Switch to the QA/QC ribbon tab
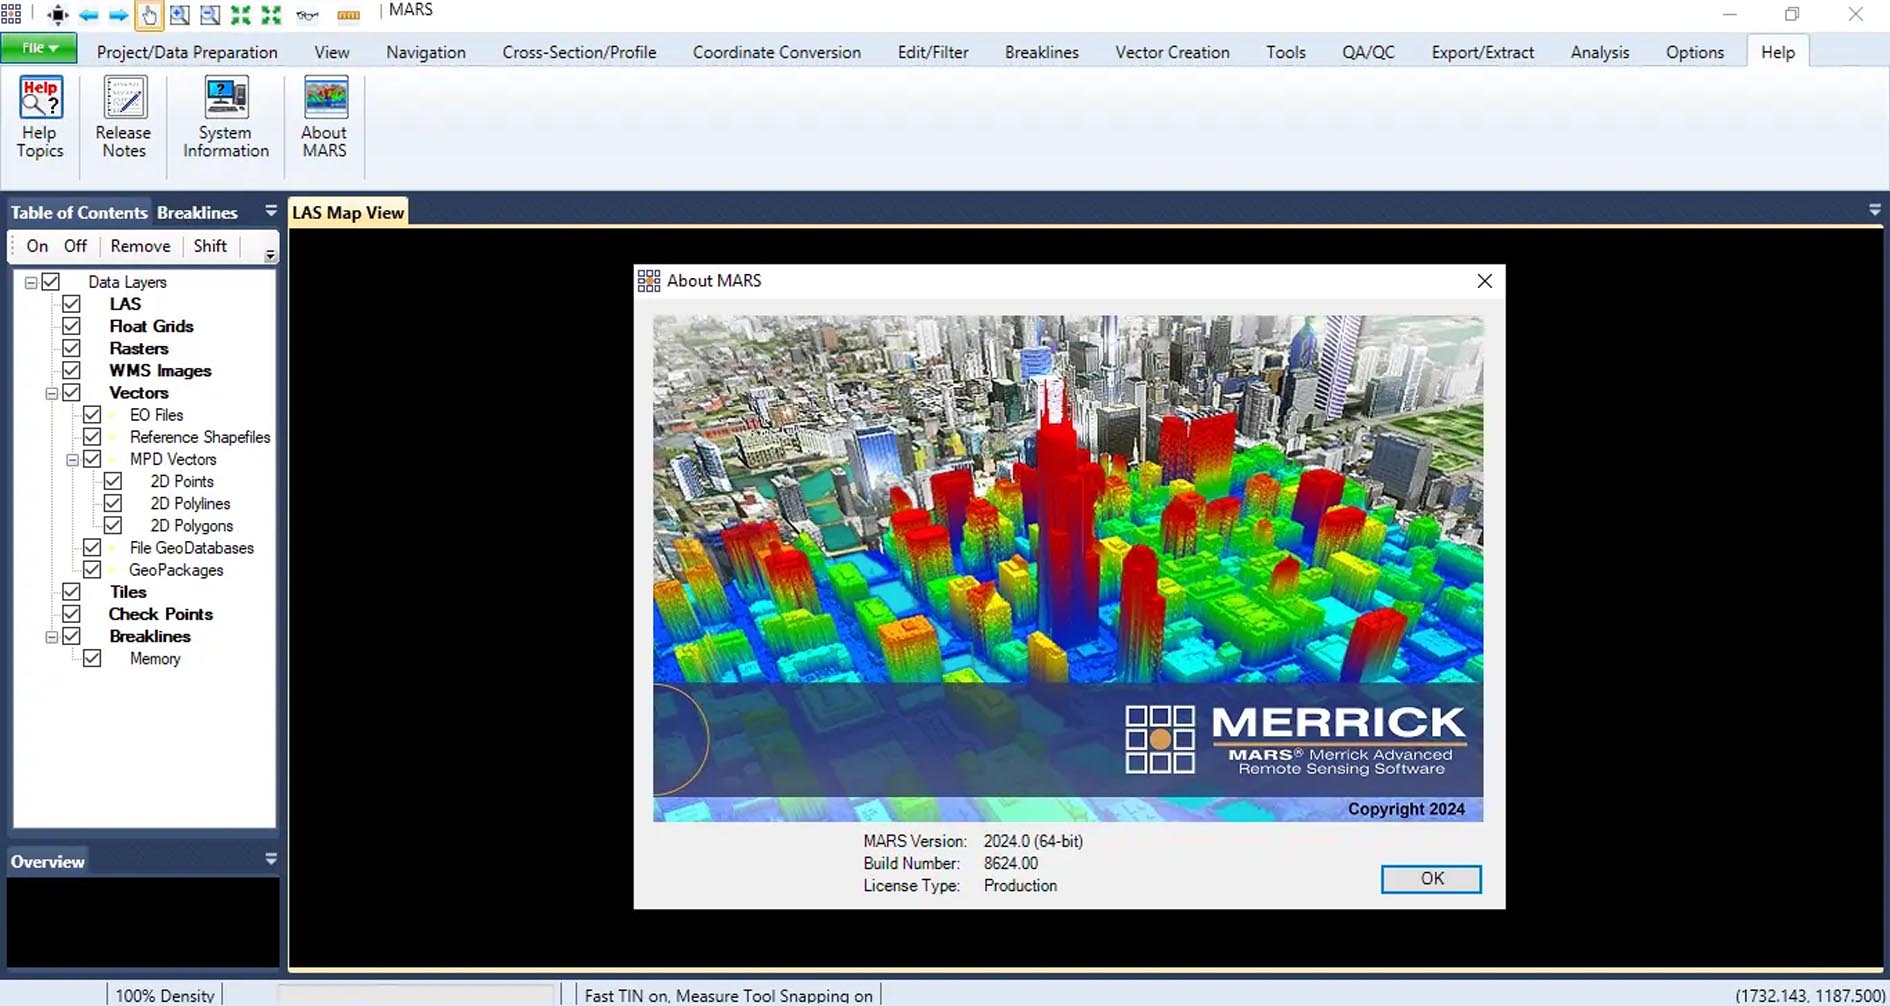1890x1006 pixels. (x=1367, y=52)
